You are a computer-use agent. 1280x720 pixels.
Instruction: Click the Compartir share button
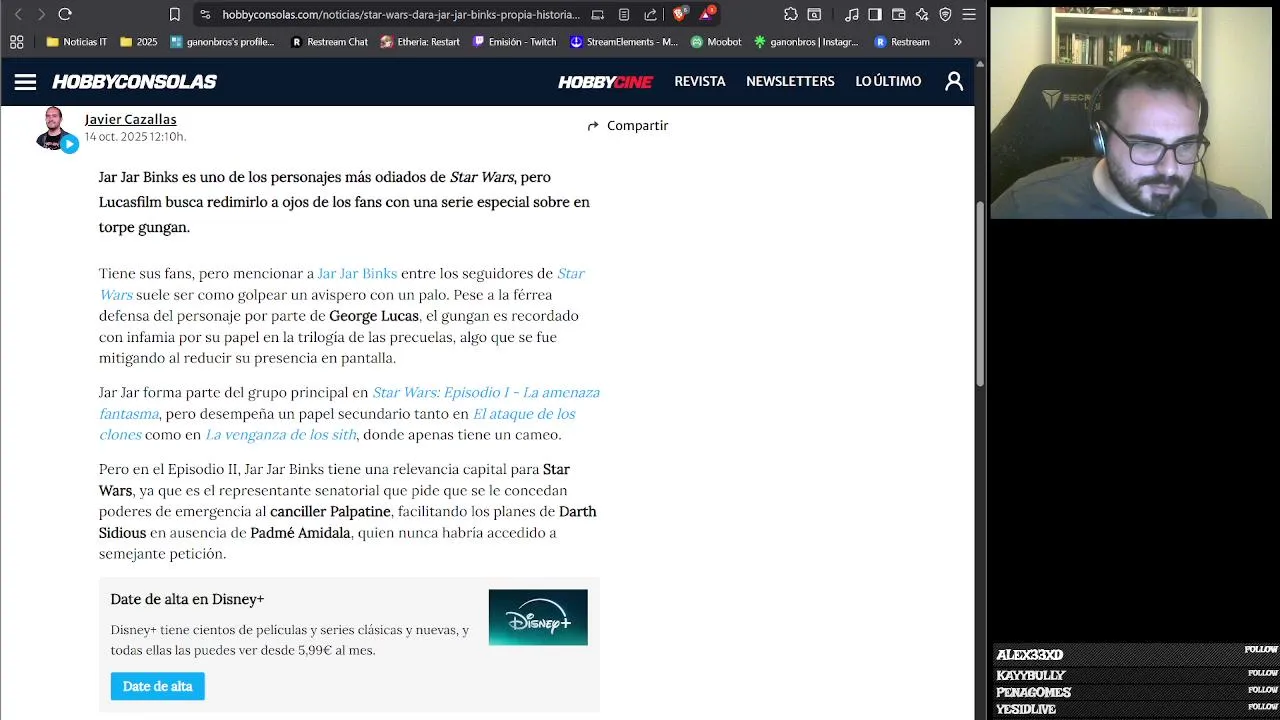pyautogui.click(x=627, y=126)
